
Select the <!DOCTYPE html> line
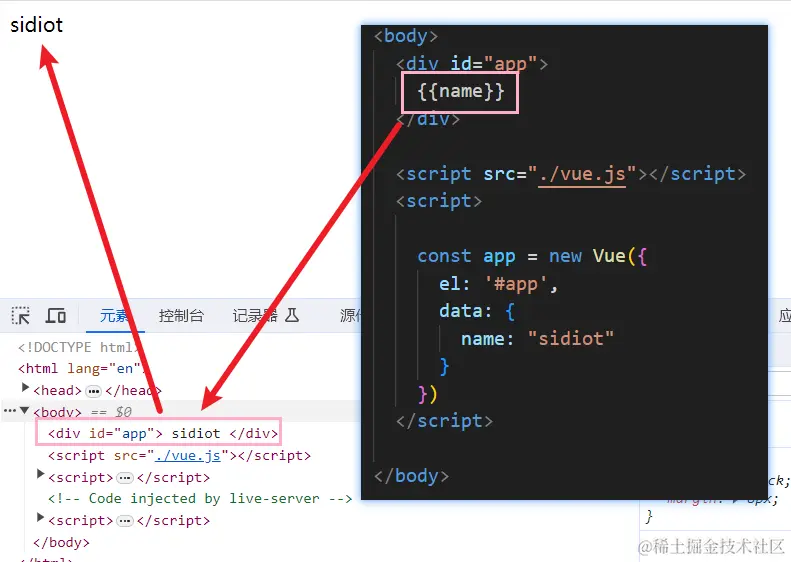point(78,347)
